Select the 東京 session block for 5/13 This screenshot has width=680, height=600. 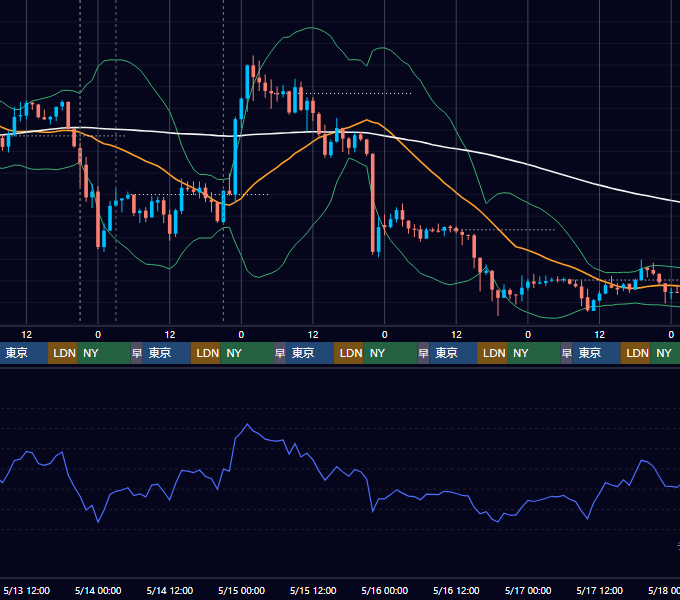(x=23, y=353)
